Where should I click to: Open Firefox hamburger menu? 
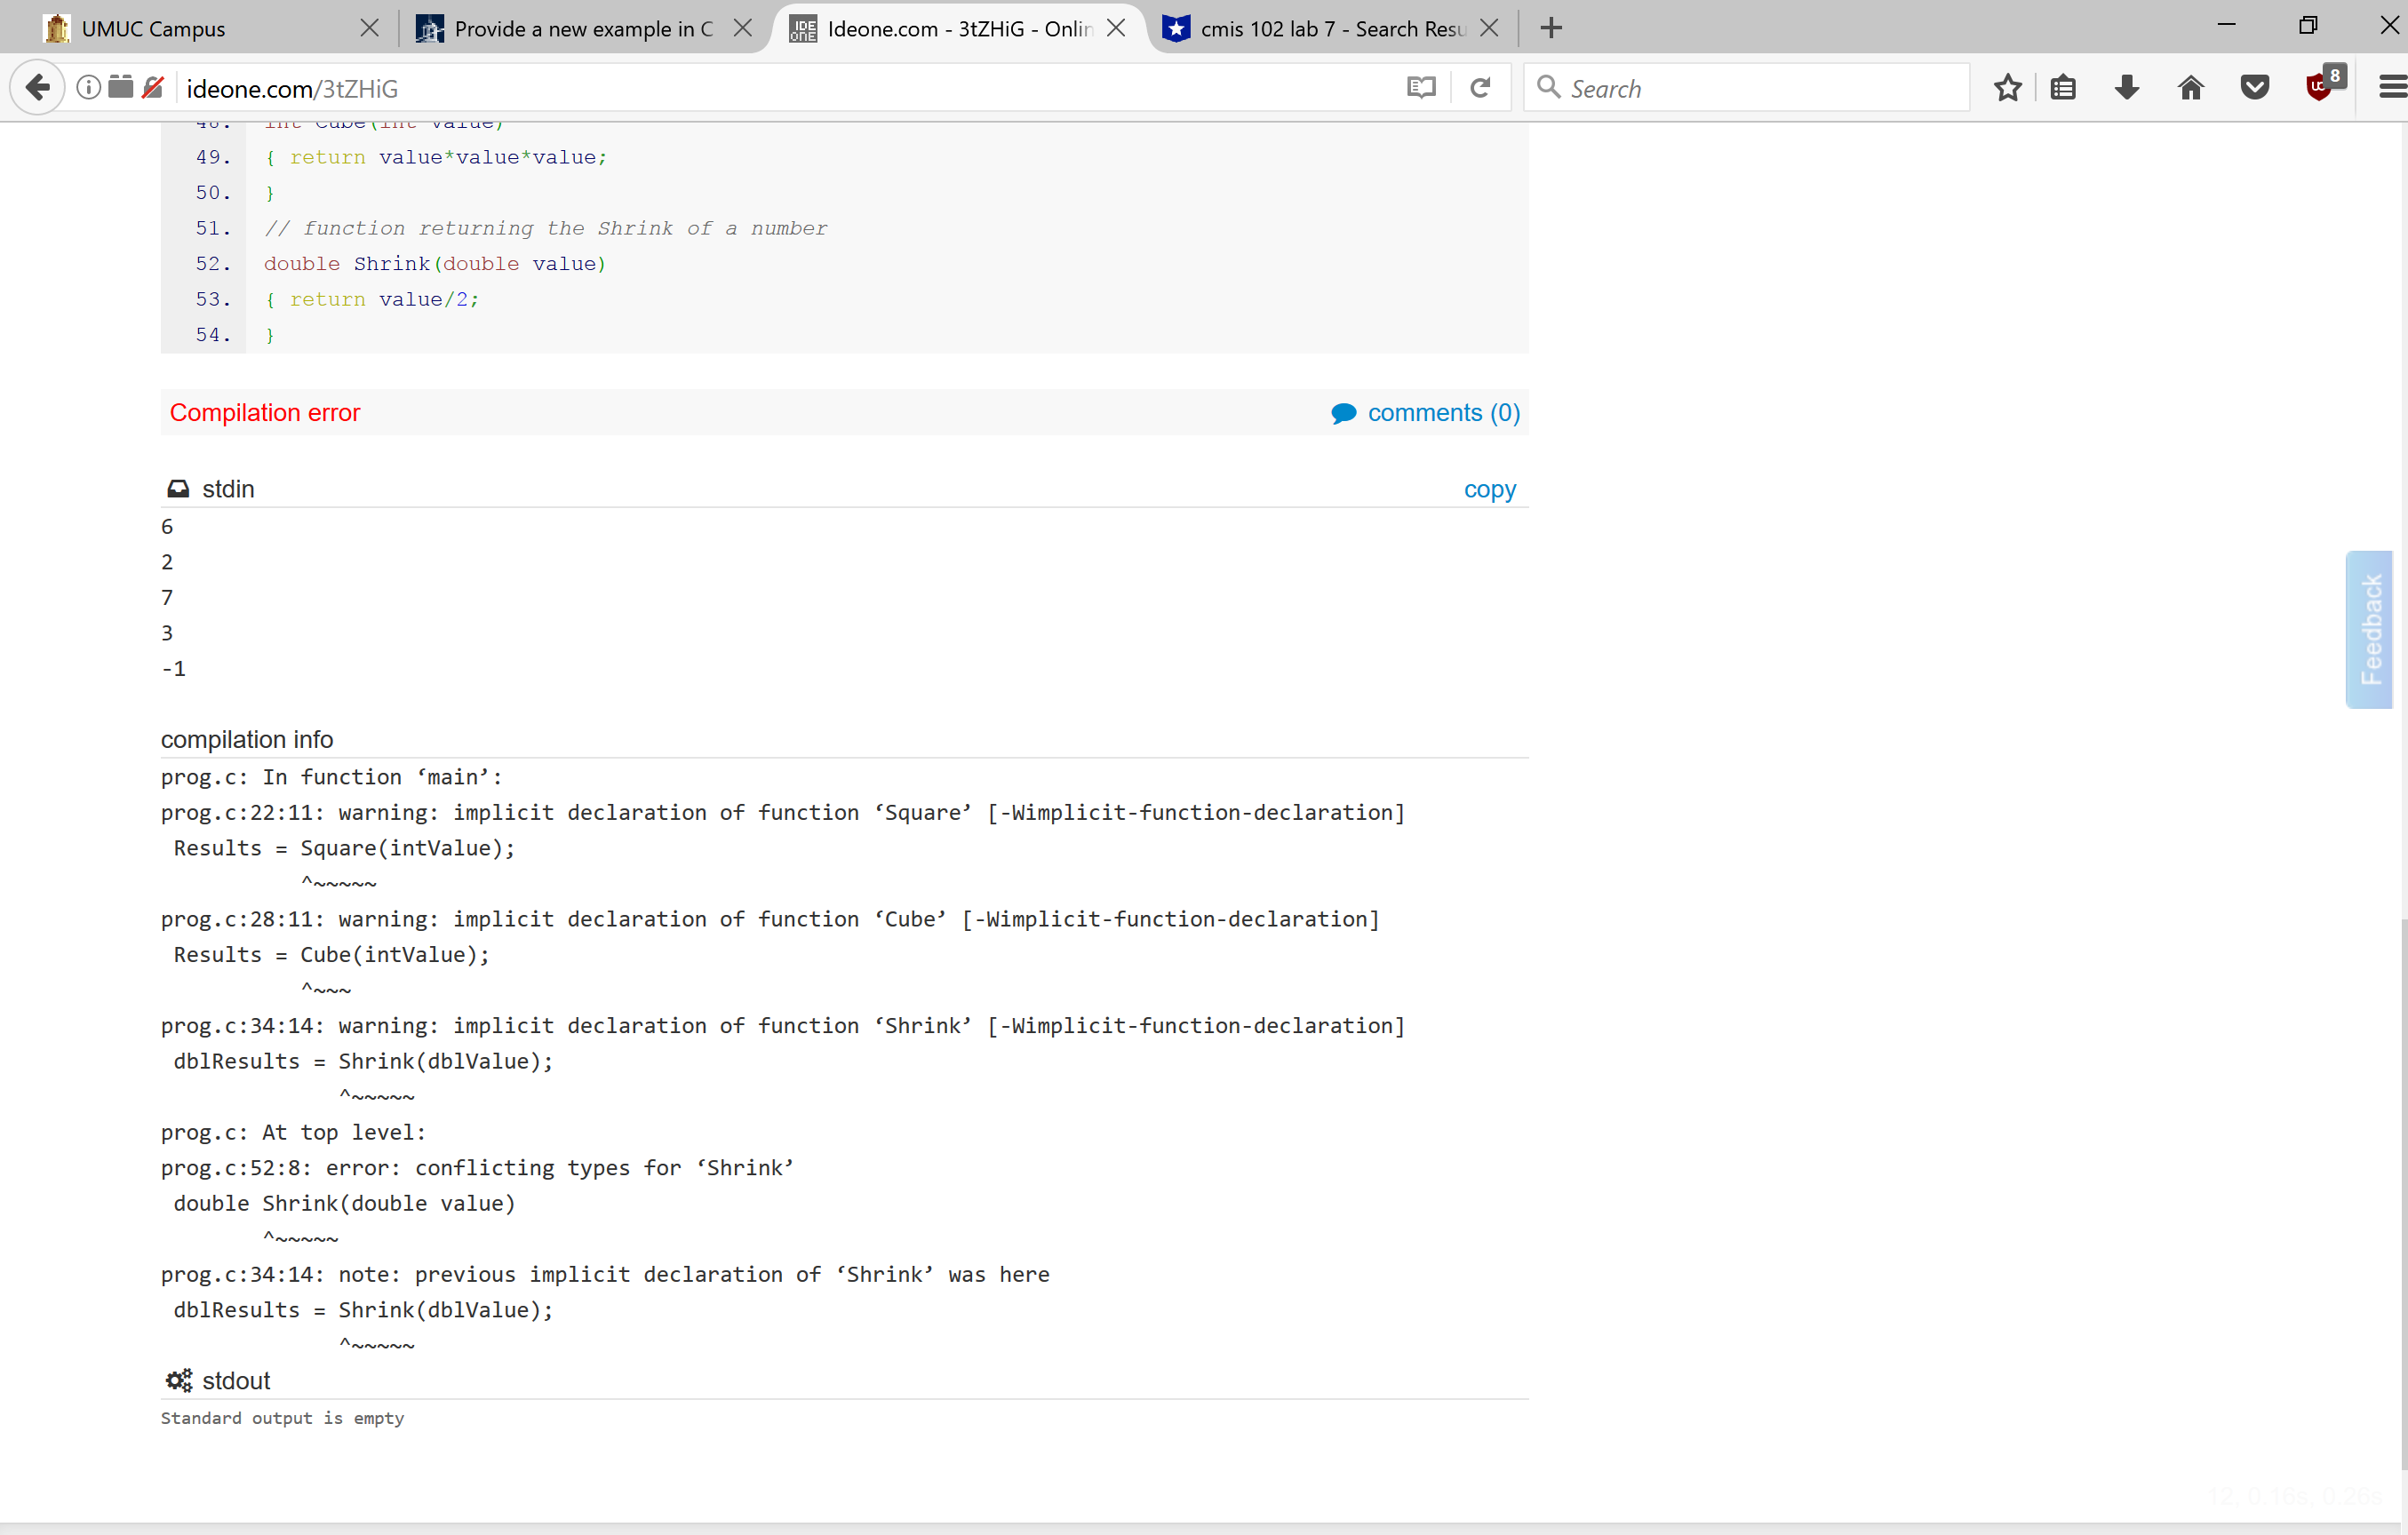[2392, 88]
